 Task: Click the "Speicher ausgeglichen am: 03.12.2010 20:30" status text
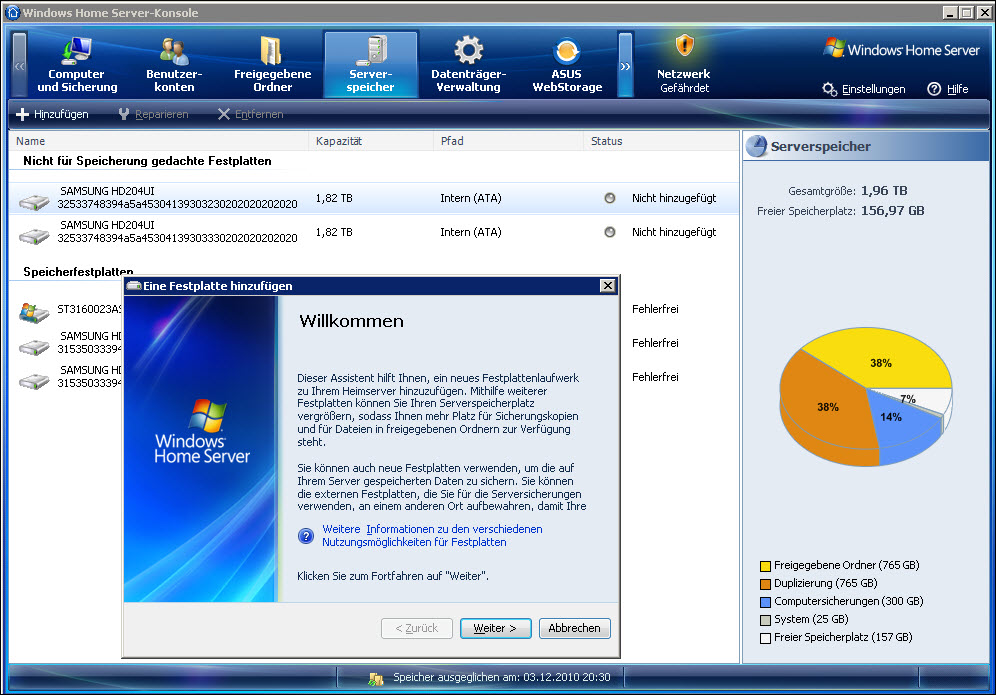502,677
